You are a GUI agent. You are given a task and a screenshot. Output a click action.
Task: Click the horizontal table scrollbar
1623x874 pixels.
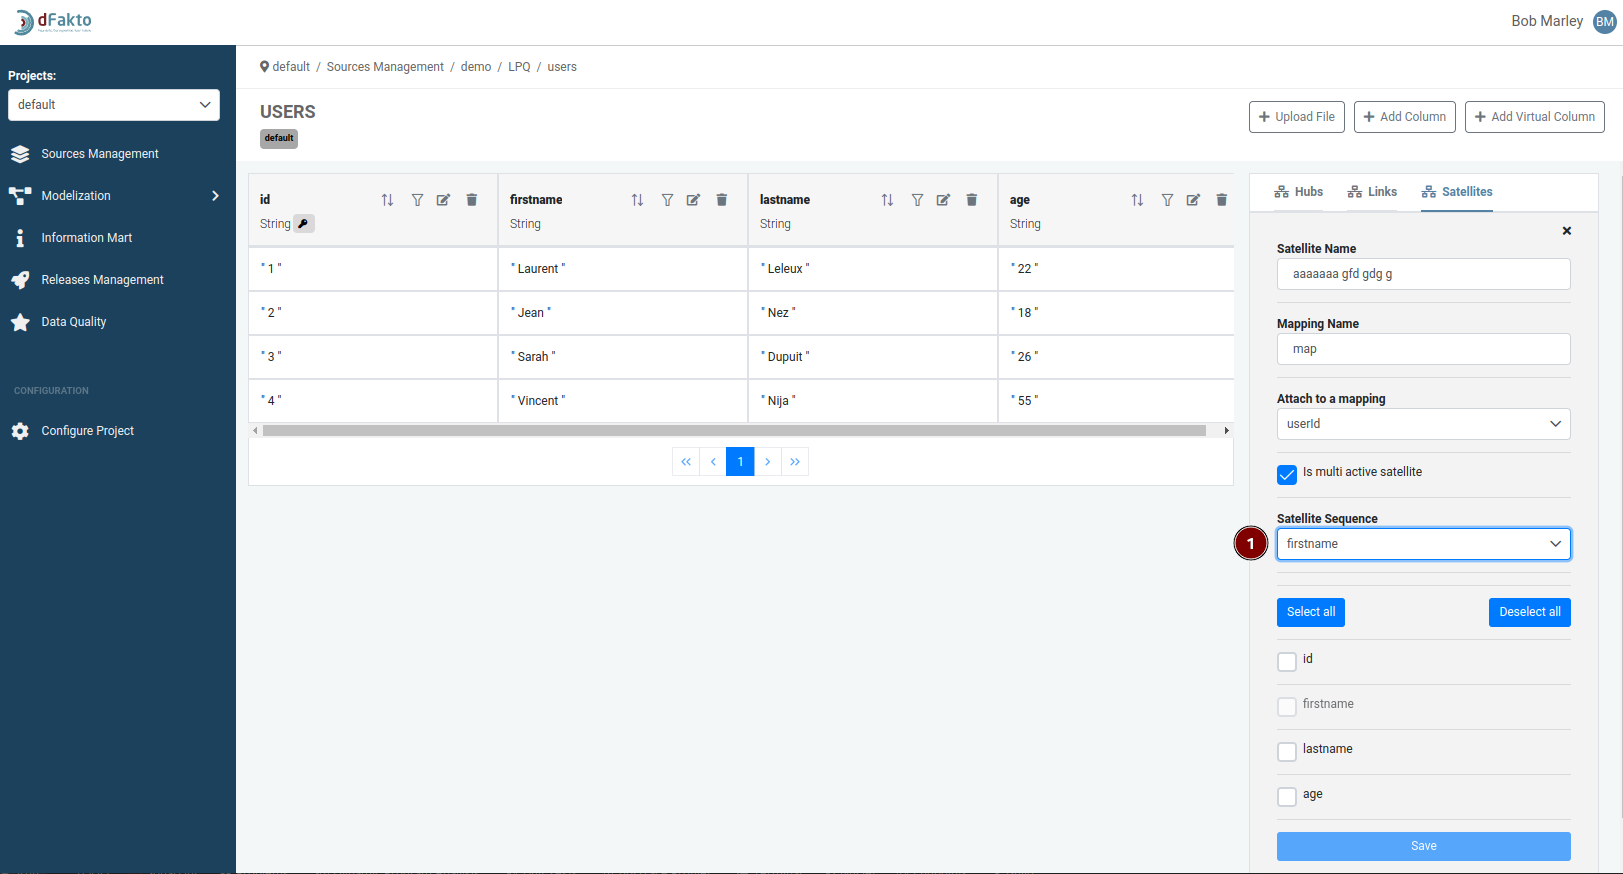coord(734,431)
